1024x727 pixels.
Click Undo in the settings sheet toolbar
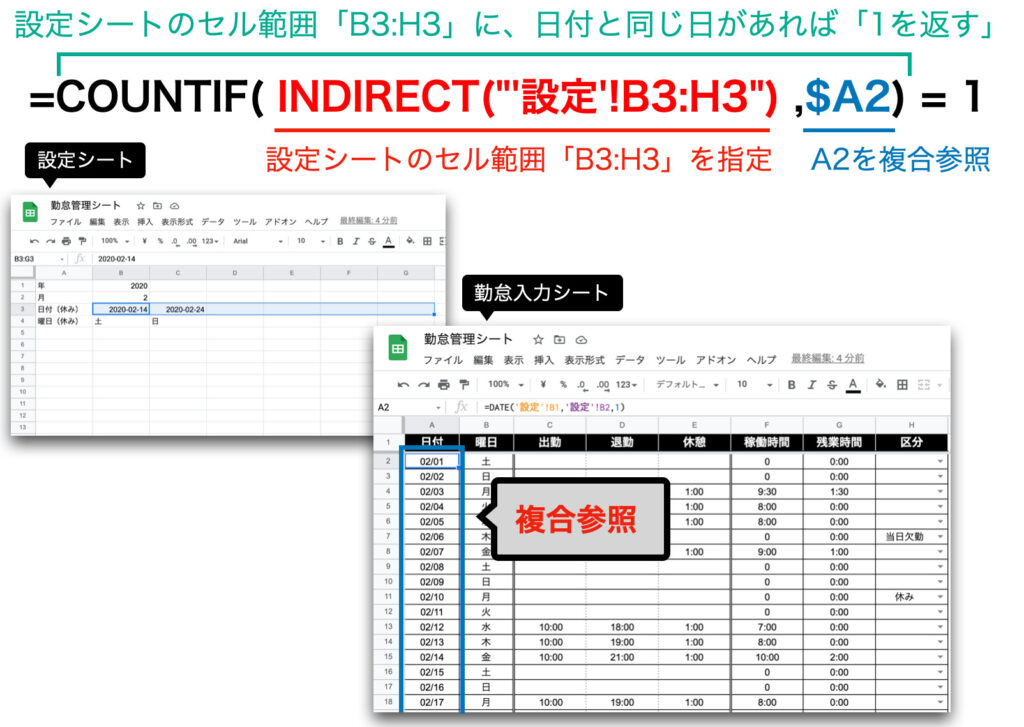click(34, 242)
